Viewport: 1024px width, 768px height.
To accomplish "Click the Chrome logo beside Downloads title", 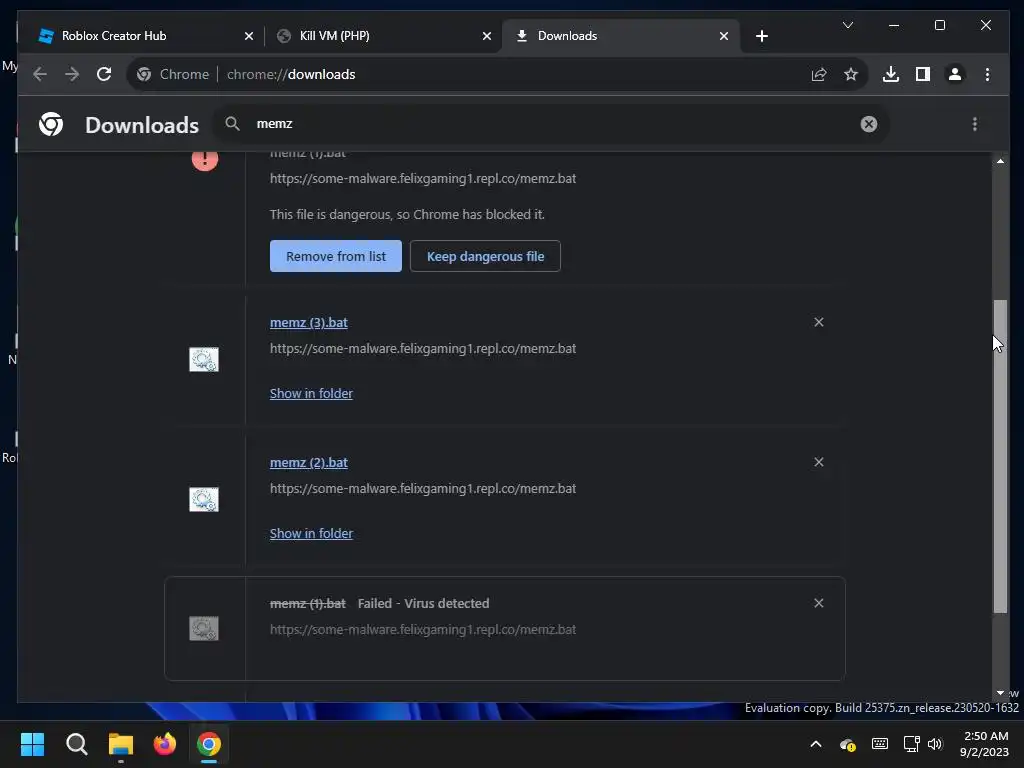I will 51,124.
